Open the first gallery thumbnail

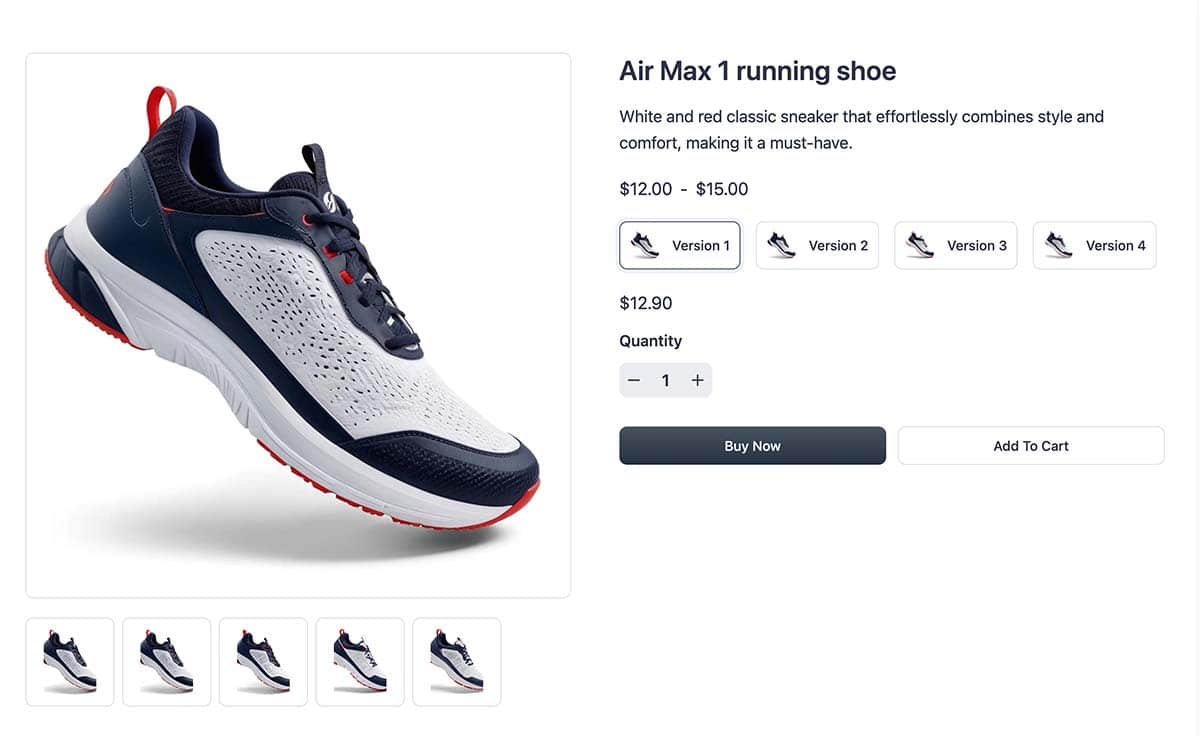tap(70, 662)
